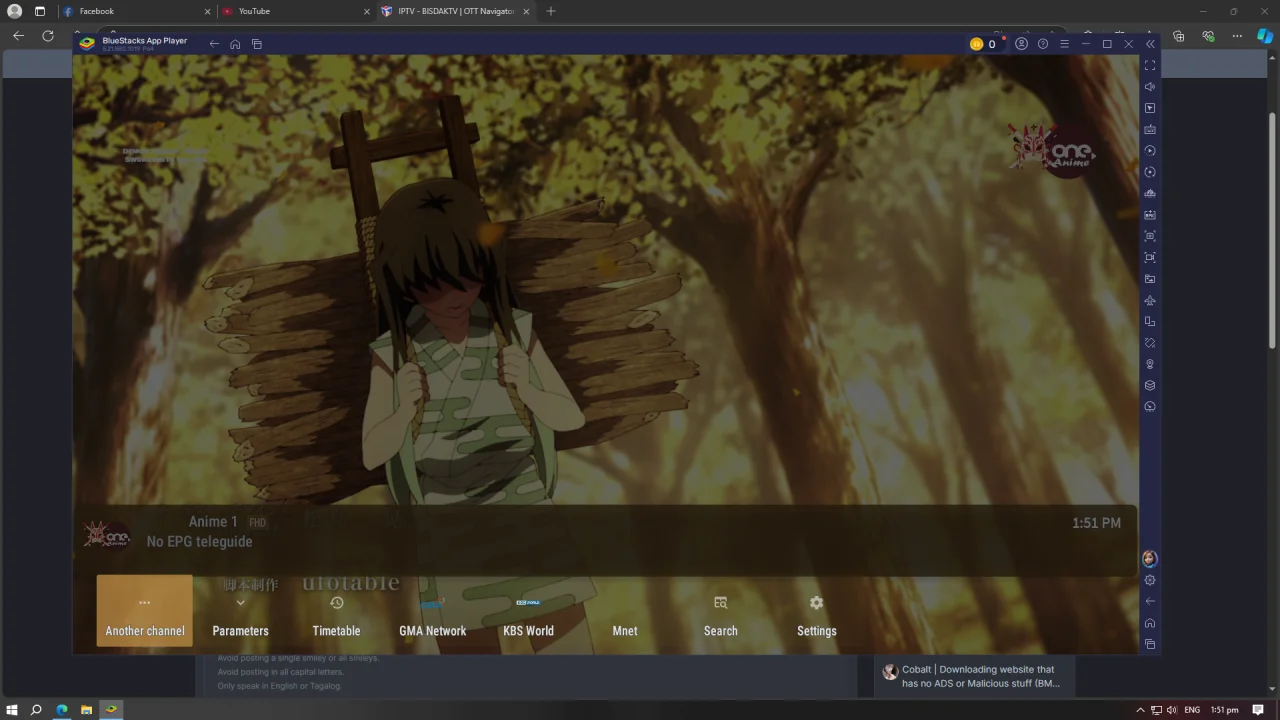Toggle the cursor lock icon in BlueStacks sidebar
This screenshot has width=1280, height=720.
1150,108
